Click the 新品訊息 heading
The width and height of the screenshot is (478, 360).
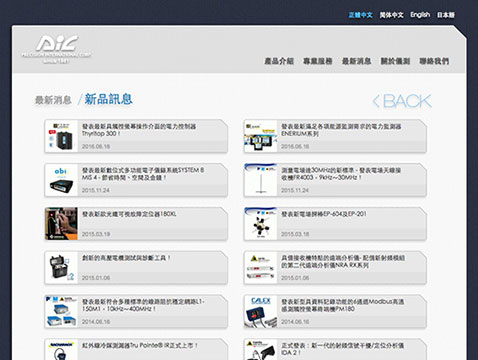pyautogui.click(x=108, y=99)
